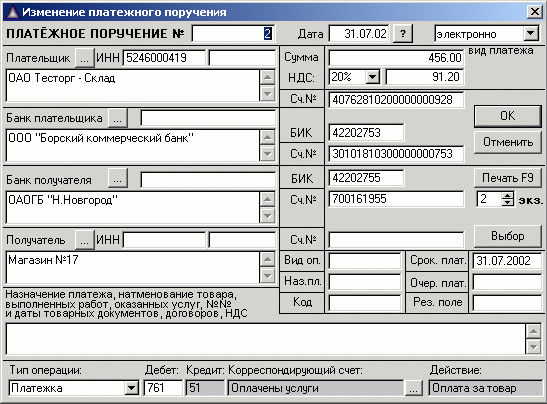Viewport: 547px width, 404px height.
Task: Click the Выбор button
Action: 508,236
